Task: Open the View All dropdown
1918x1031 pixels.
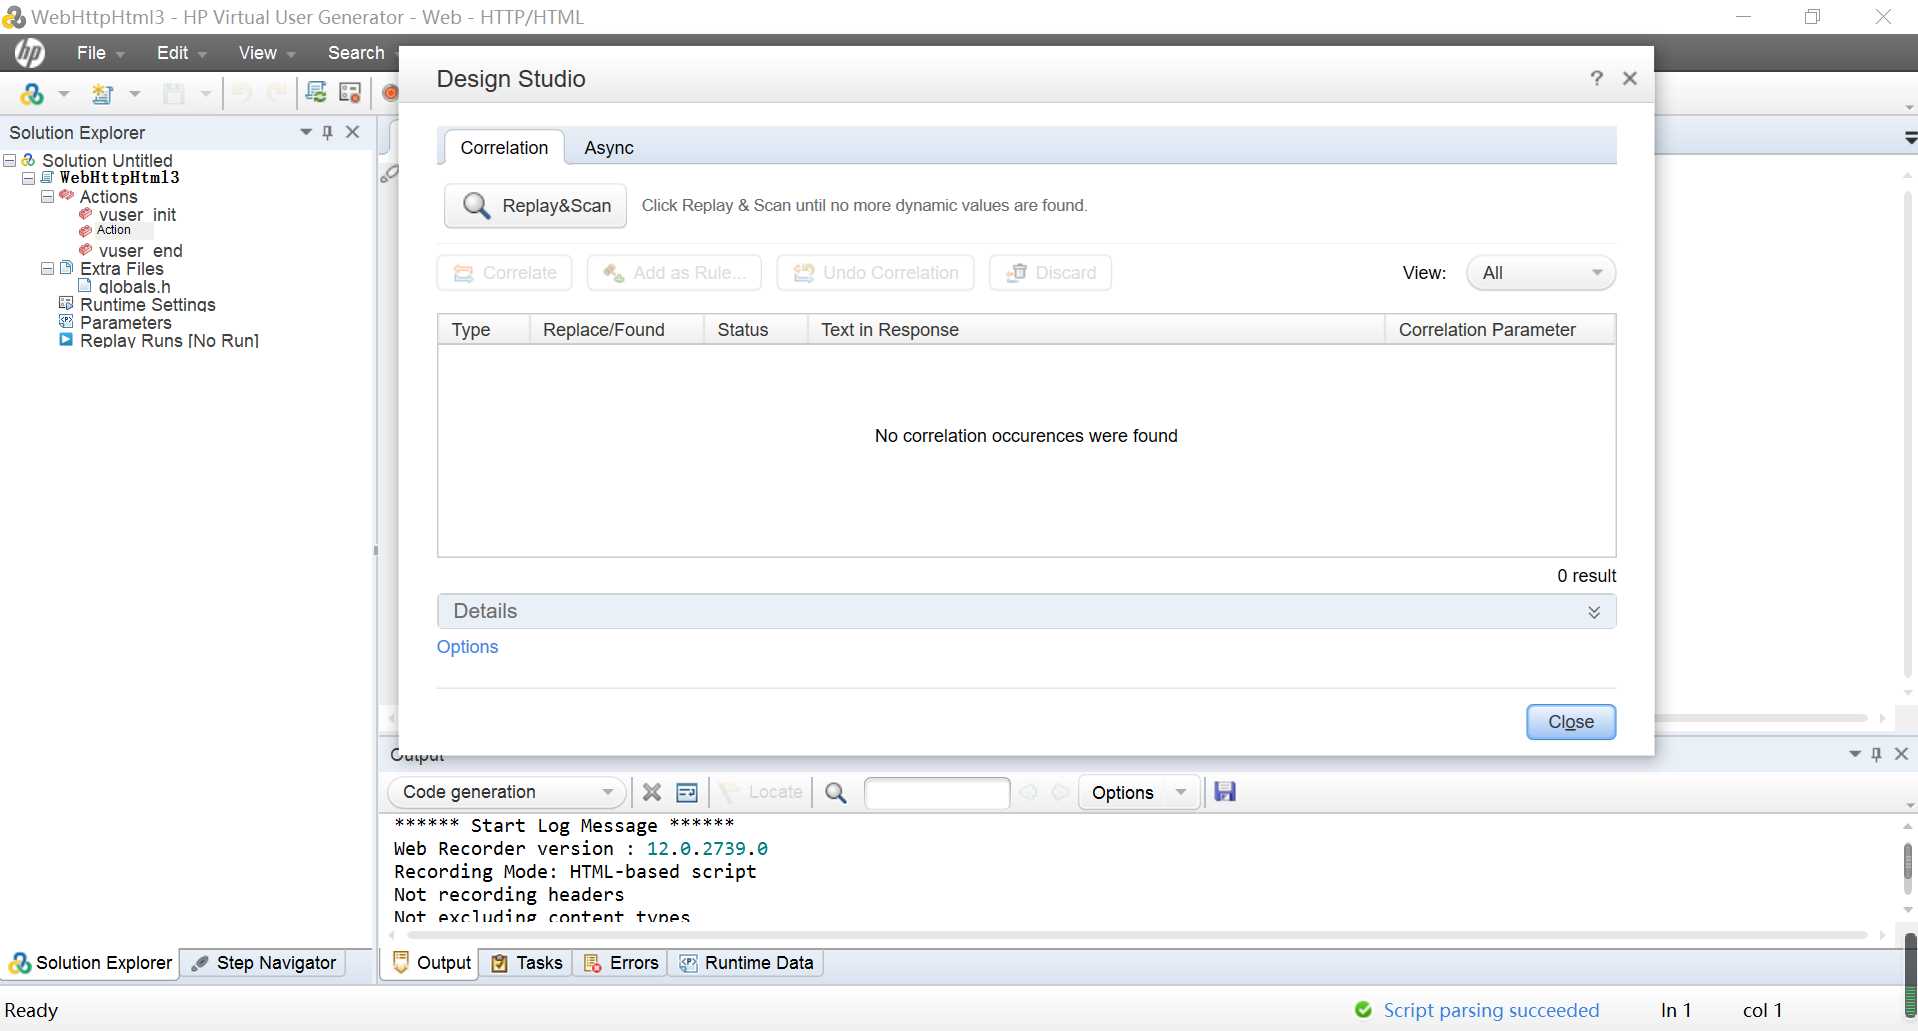Action: coord(1540,273)
